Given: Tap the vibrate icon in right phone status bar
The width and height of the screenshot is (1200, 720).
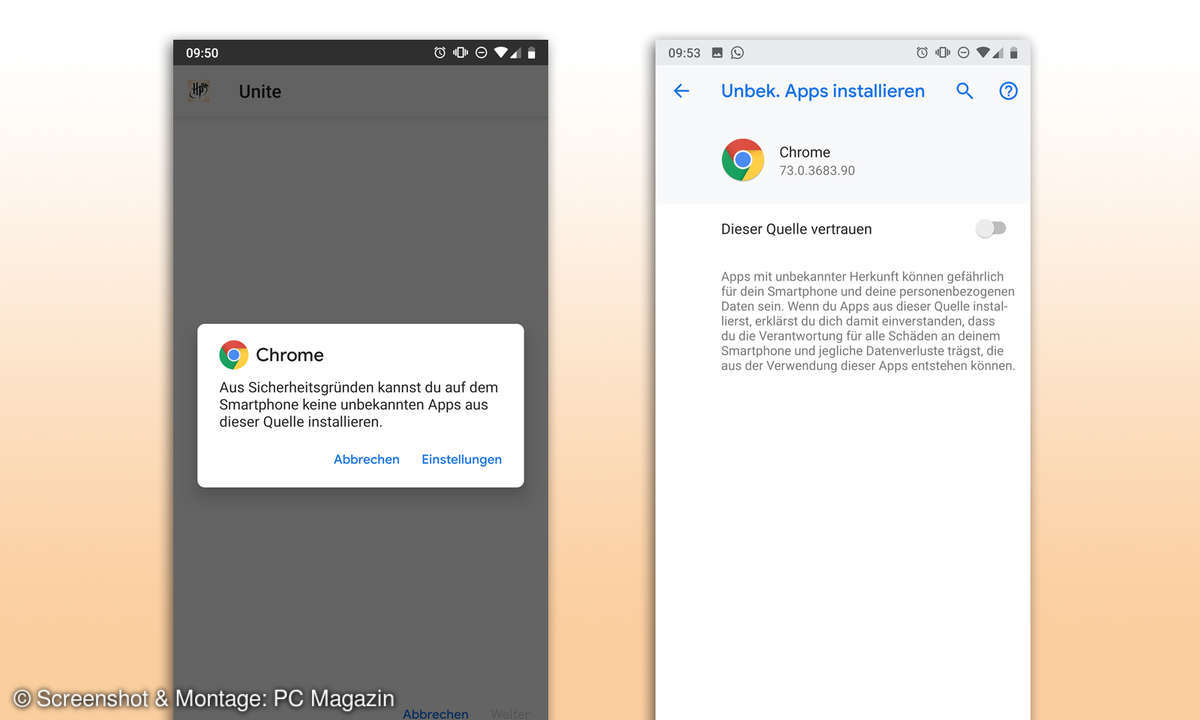Looking at the screenshot, I should [x=943, y=53].
